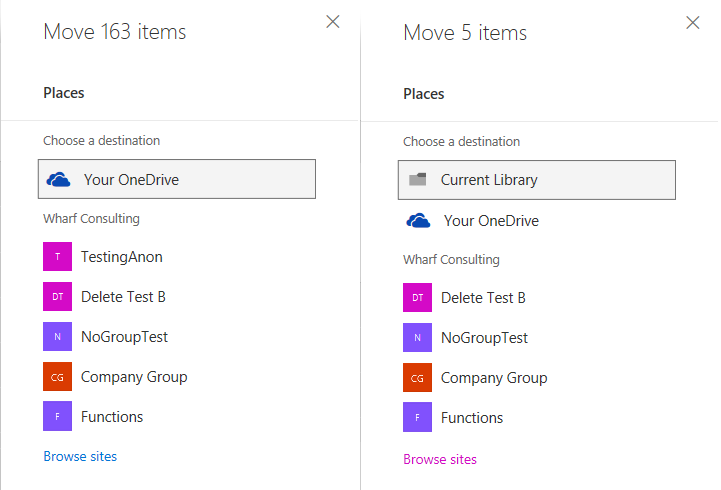Viewport: 721px width, 490px height.
Task: Choose Functions label in Move 5 items panel
Action: (472, 418)
